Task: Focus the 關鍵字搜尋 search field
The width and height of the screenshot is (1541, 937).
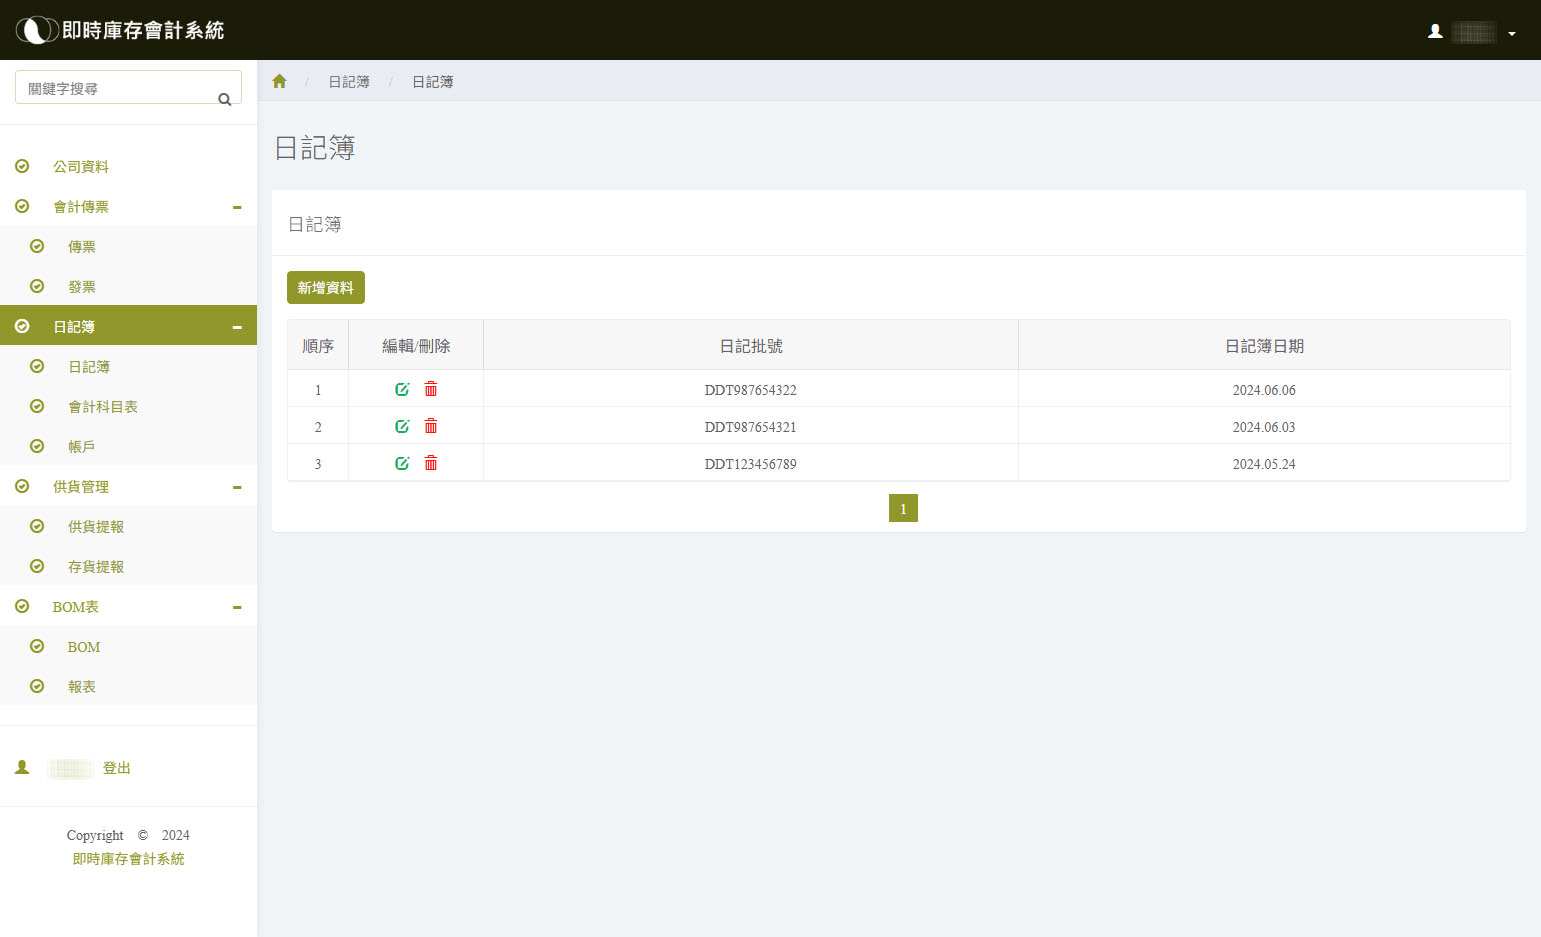Action: tap(128, 87)
